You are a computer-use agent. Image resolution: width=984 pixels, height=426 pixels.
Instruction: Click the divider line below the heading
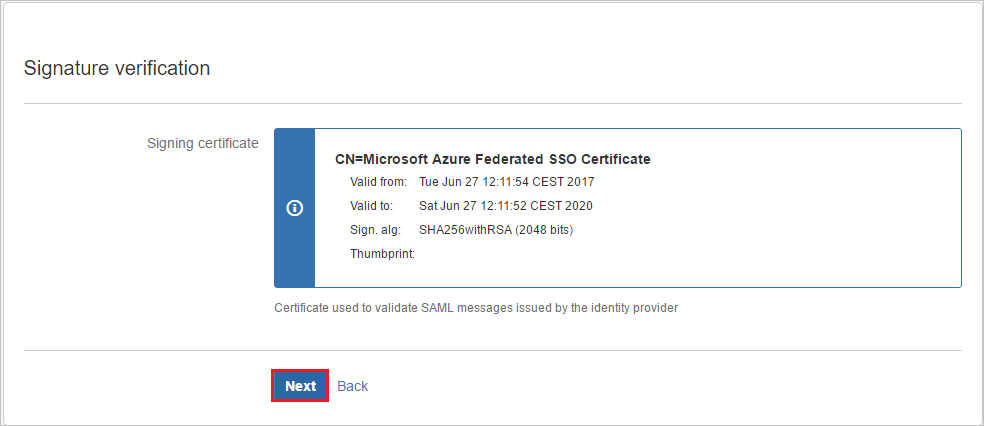coord(492,103)
